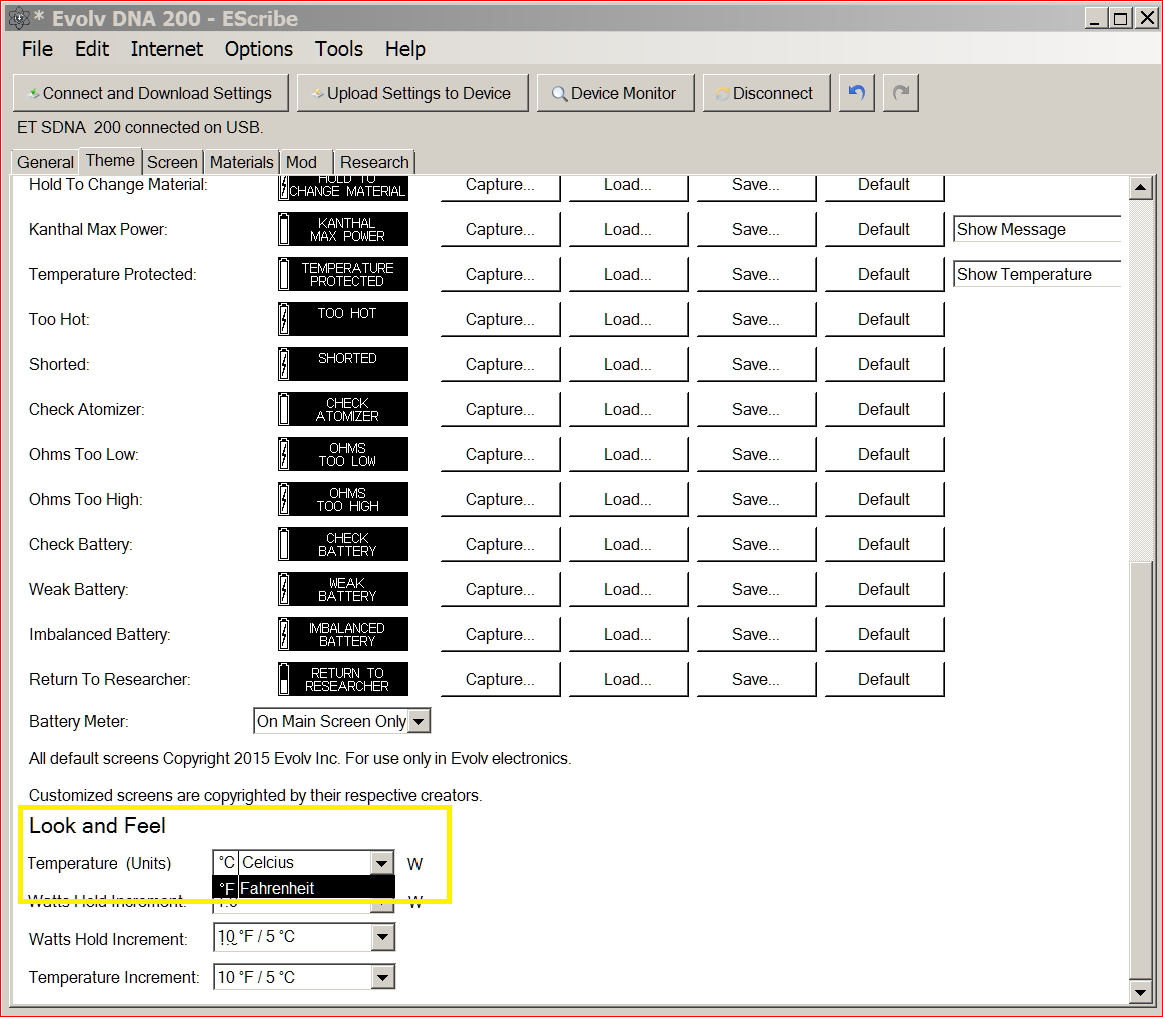
Task: Click the scrollbar up arrow
Action: (1140, 188)
